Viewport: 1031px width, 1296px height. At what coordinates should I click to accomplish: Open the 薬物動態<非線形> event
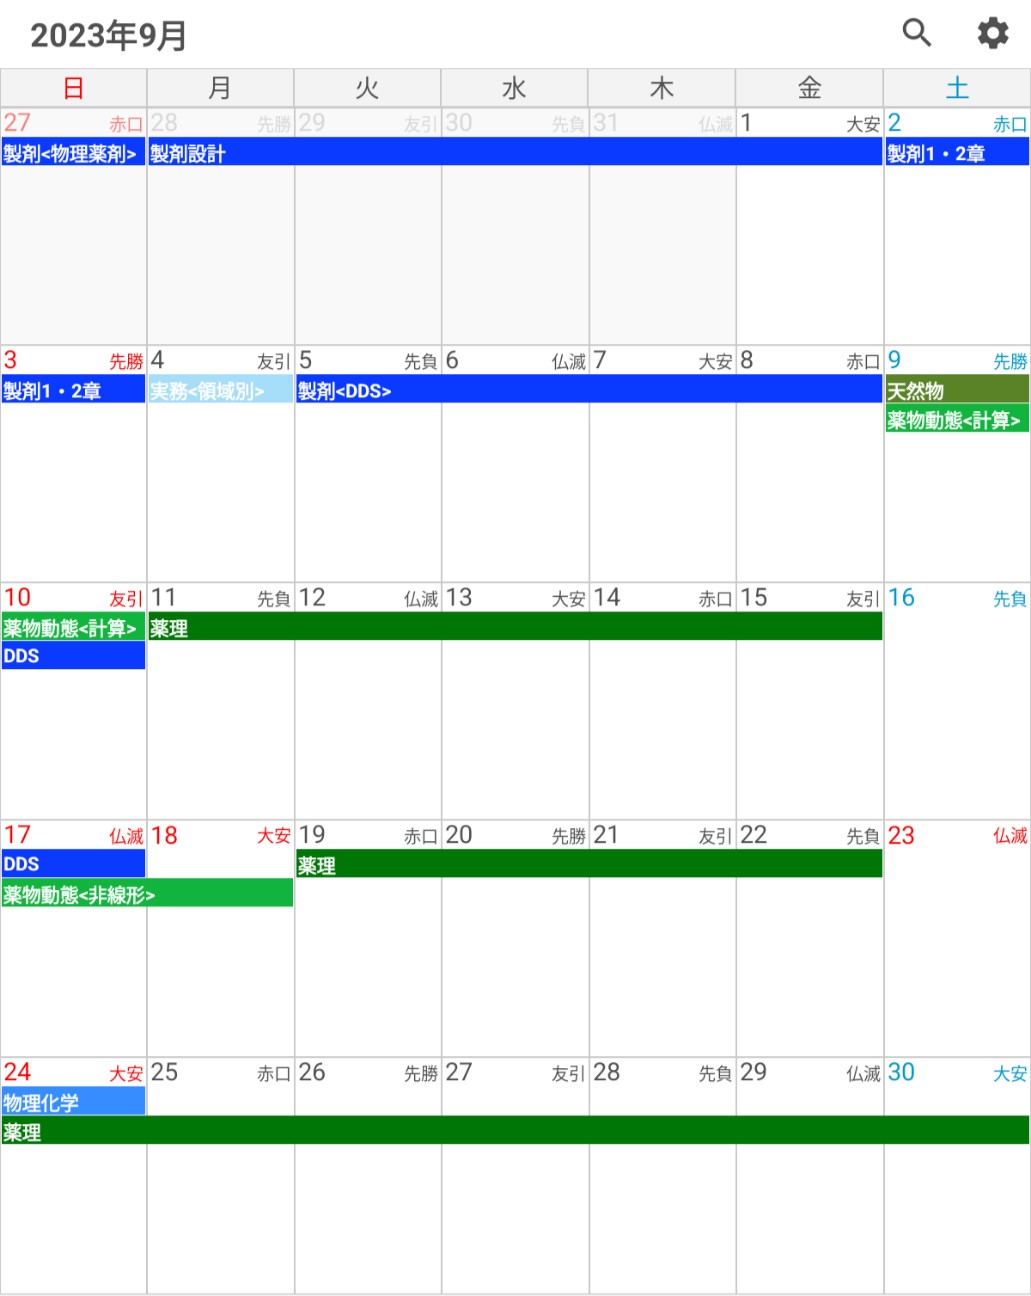[x=147, y=893]
